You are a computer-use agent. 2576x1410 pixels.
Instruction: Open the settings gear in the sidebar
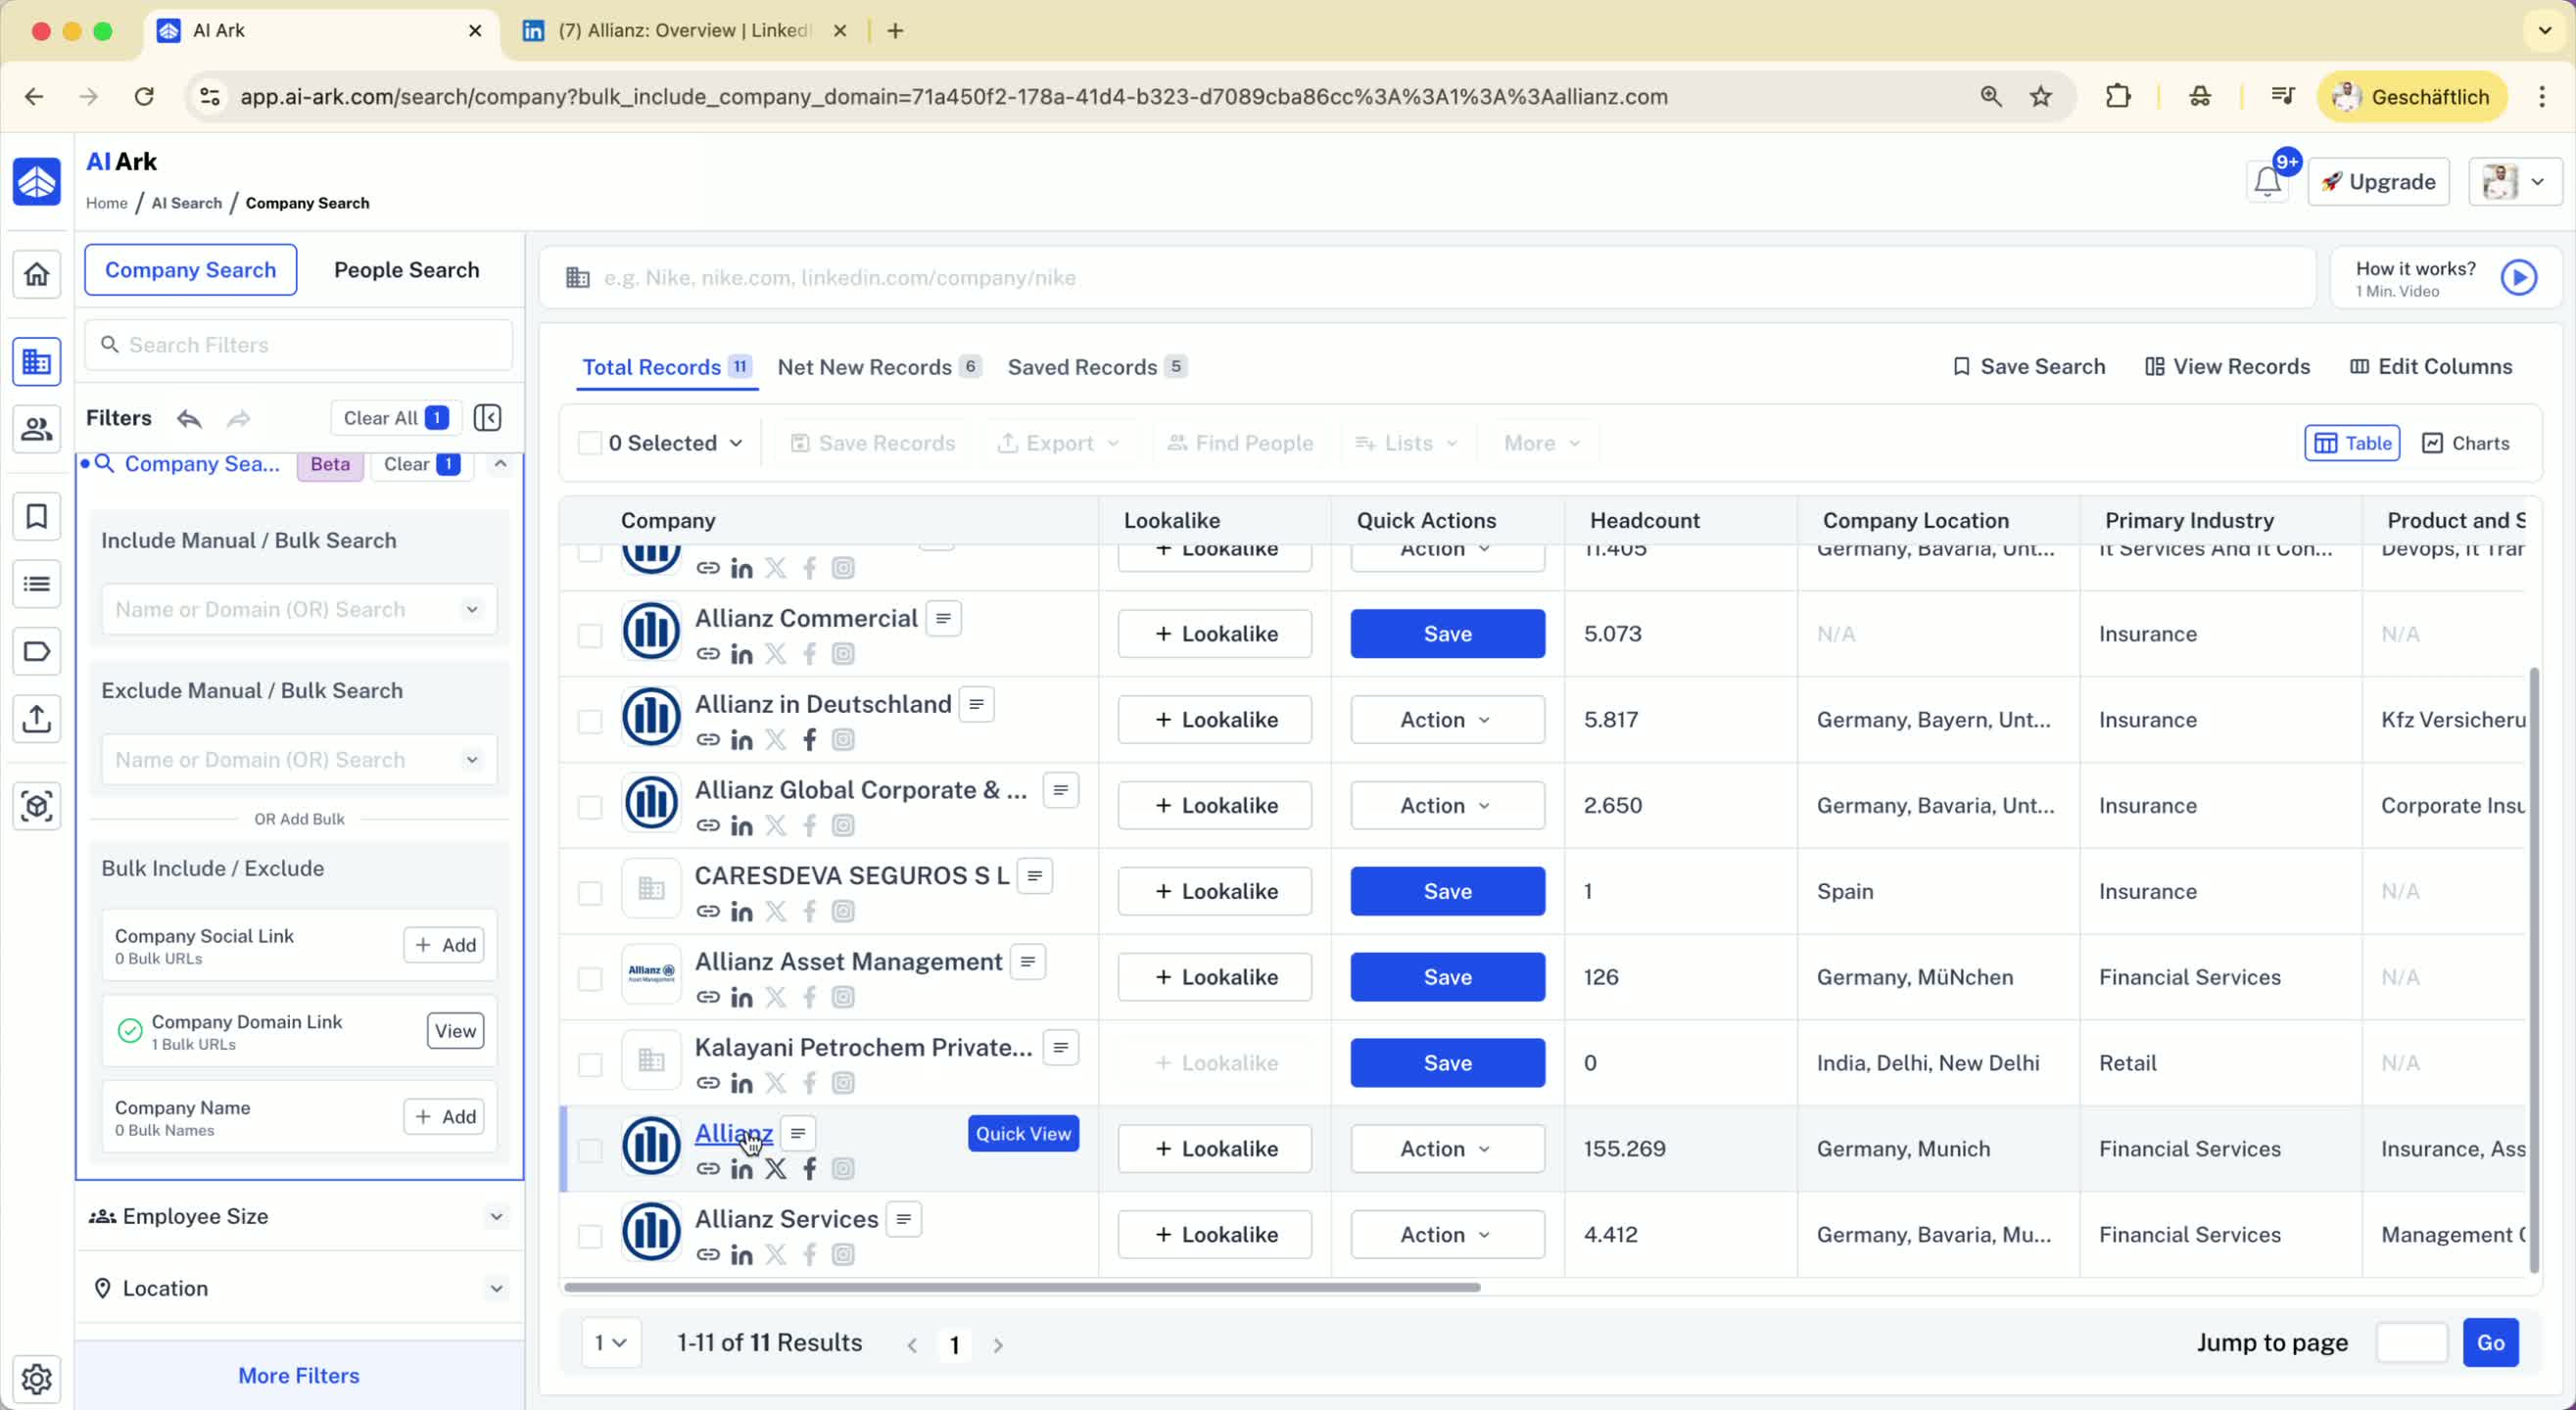(x=37, y=1378)
